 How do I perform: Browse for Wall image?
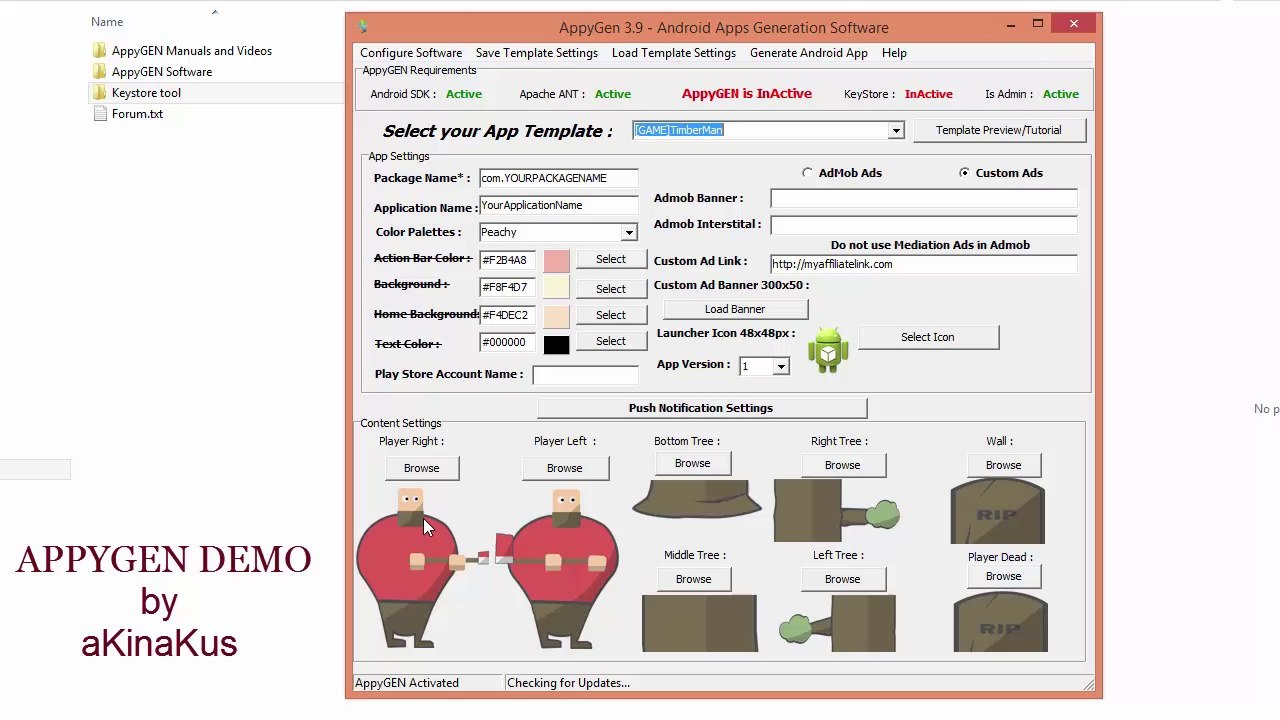pos(1003,465)
